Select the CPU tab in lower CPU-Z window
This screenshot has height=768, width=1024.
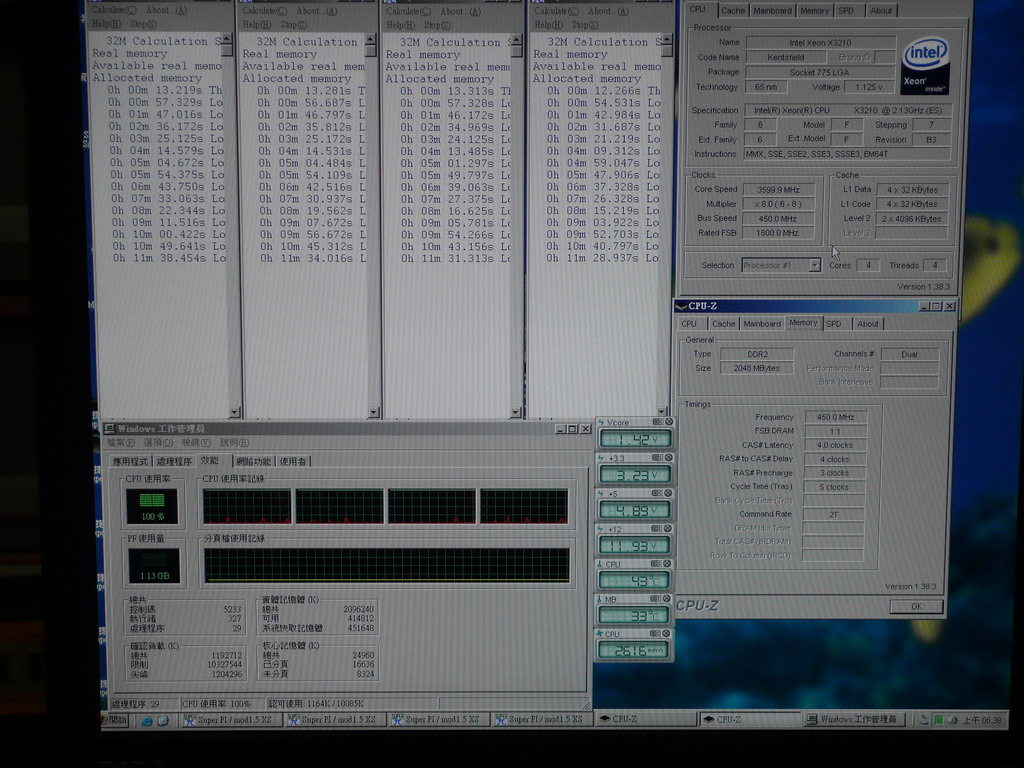click(689, 324)
